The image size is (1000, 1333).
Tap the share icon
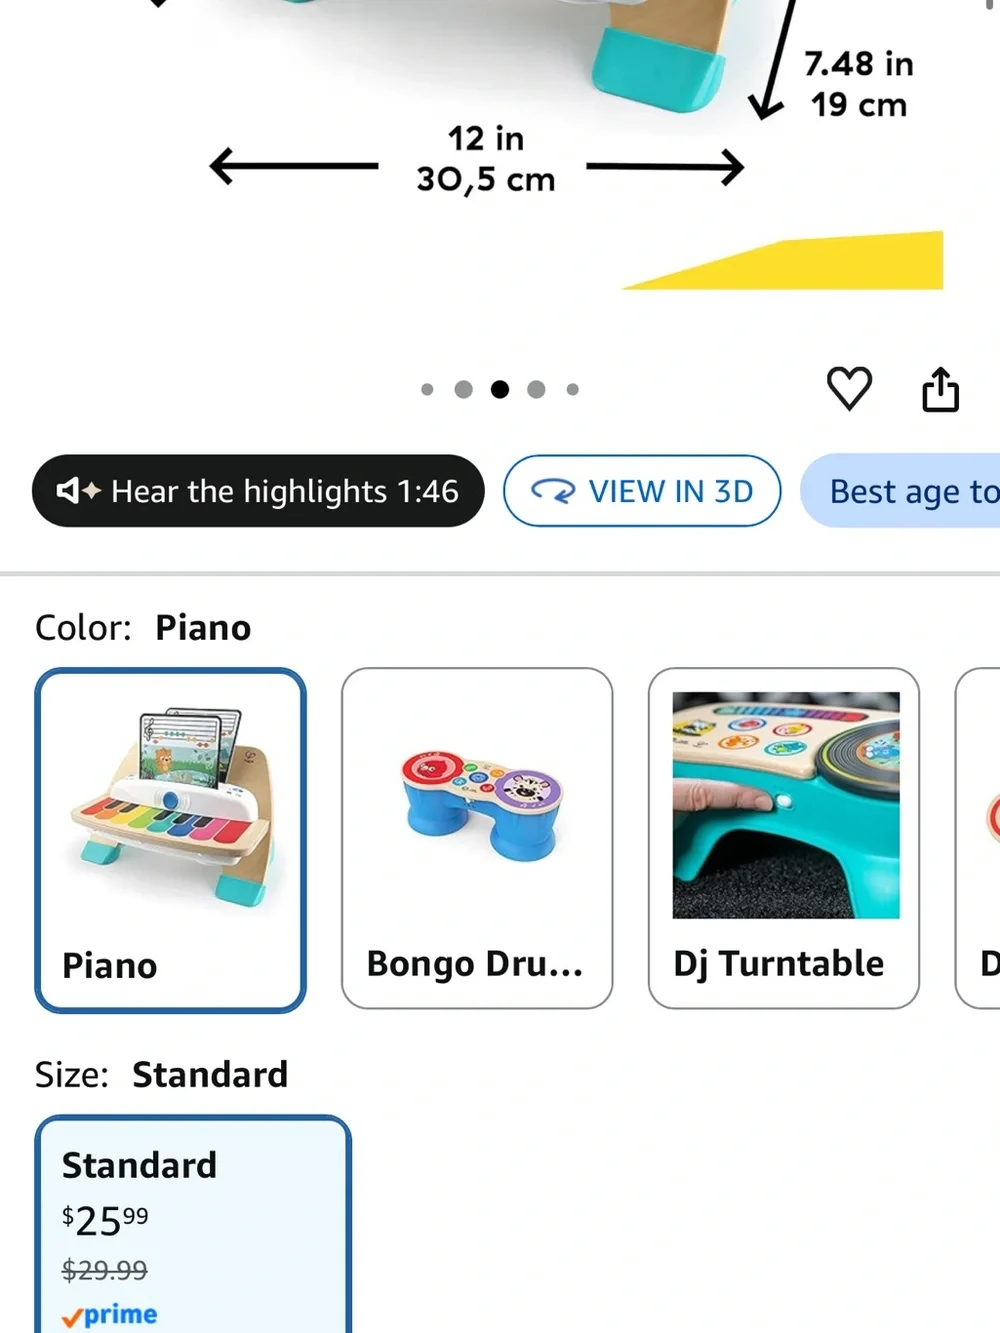tap(940, 389)
